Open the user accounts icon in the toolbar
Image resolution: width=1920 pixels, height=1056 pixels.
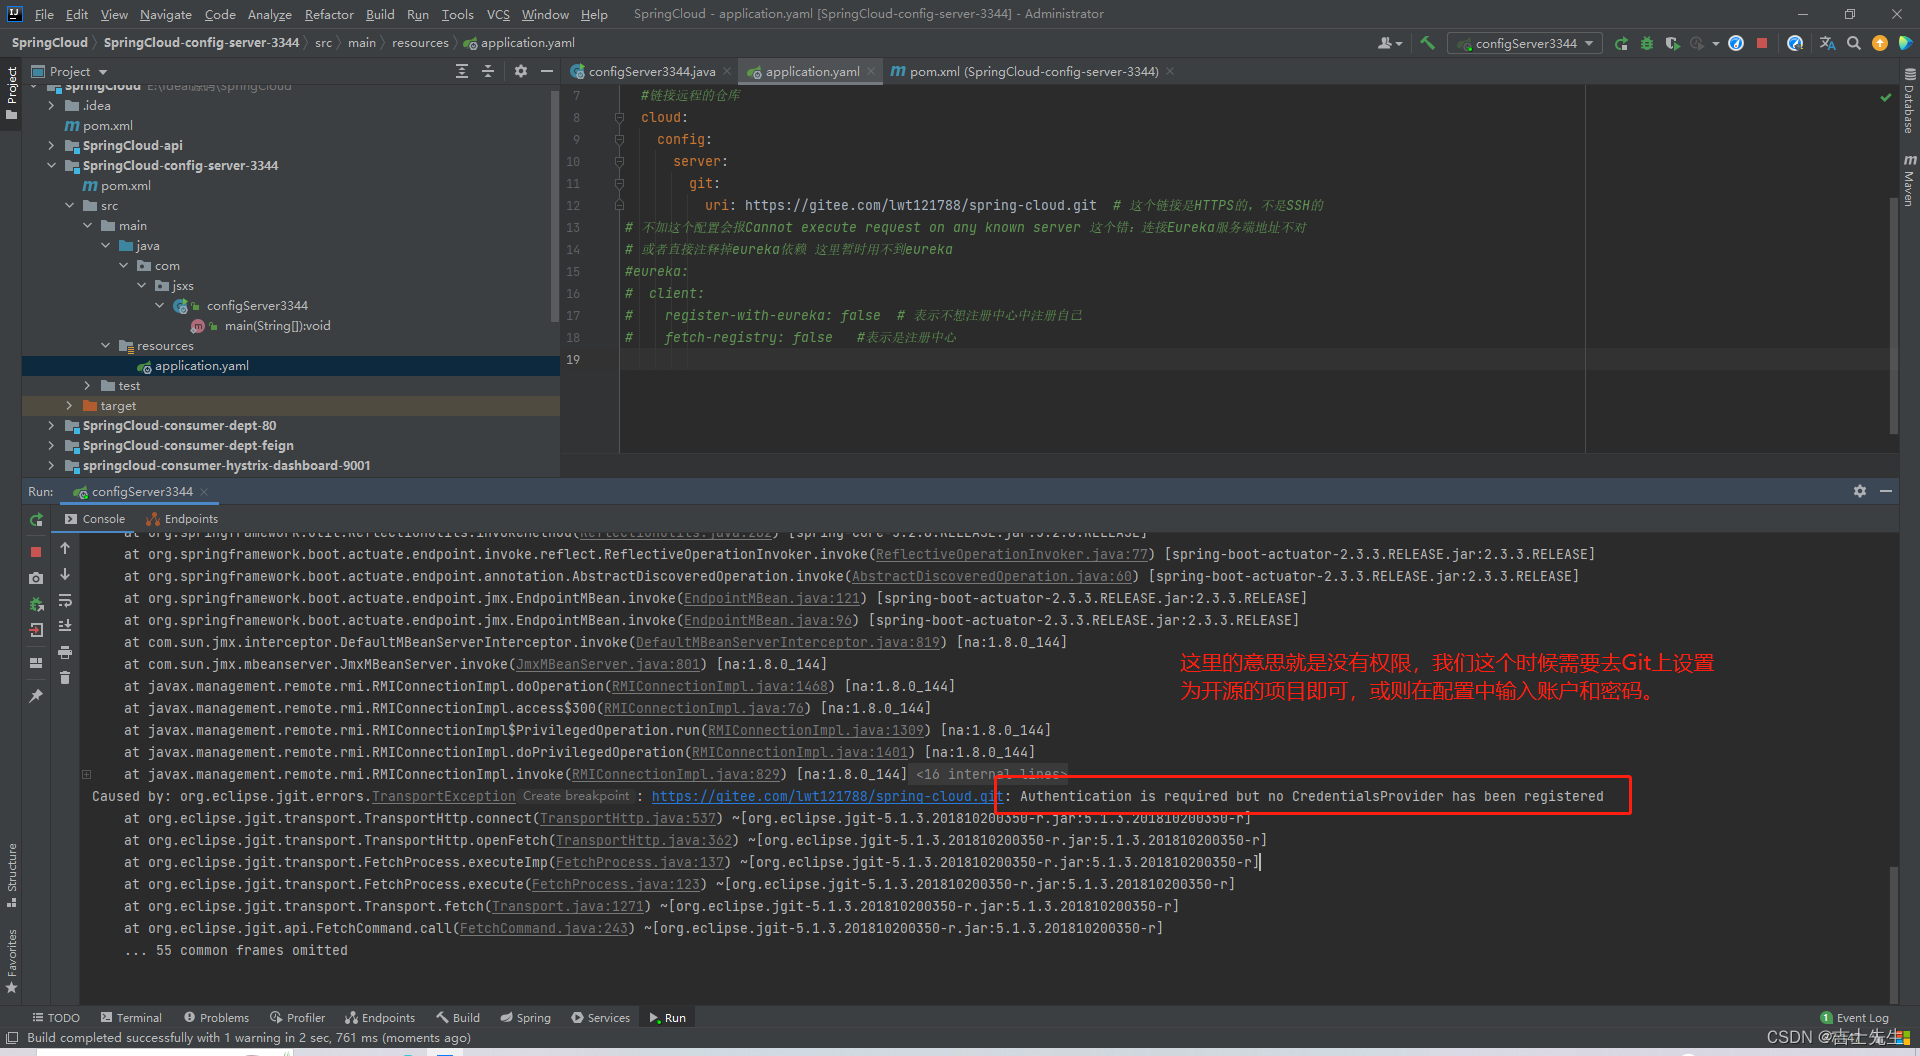tap(1389, 43)
